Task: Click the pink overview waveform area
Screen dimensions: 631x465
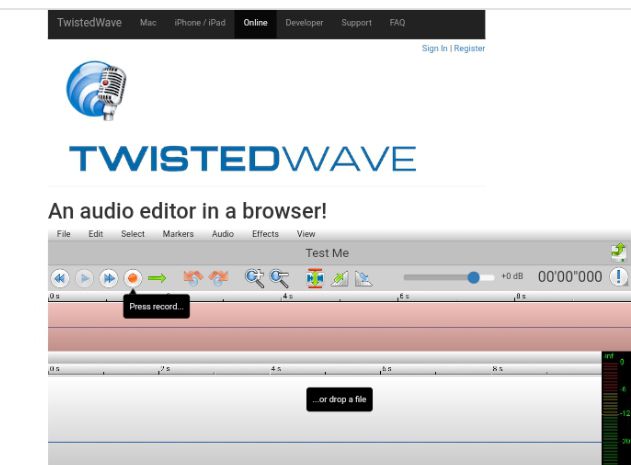Action: 339,327
